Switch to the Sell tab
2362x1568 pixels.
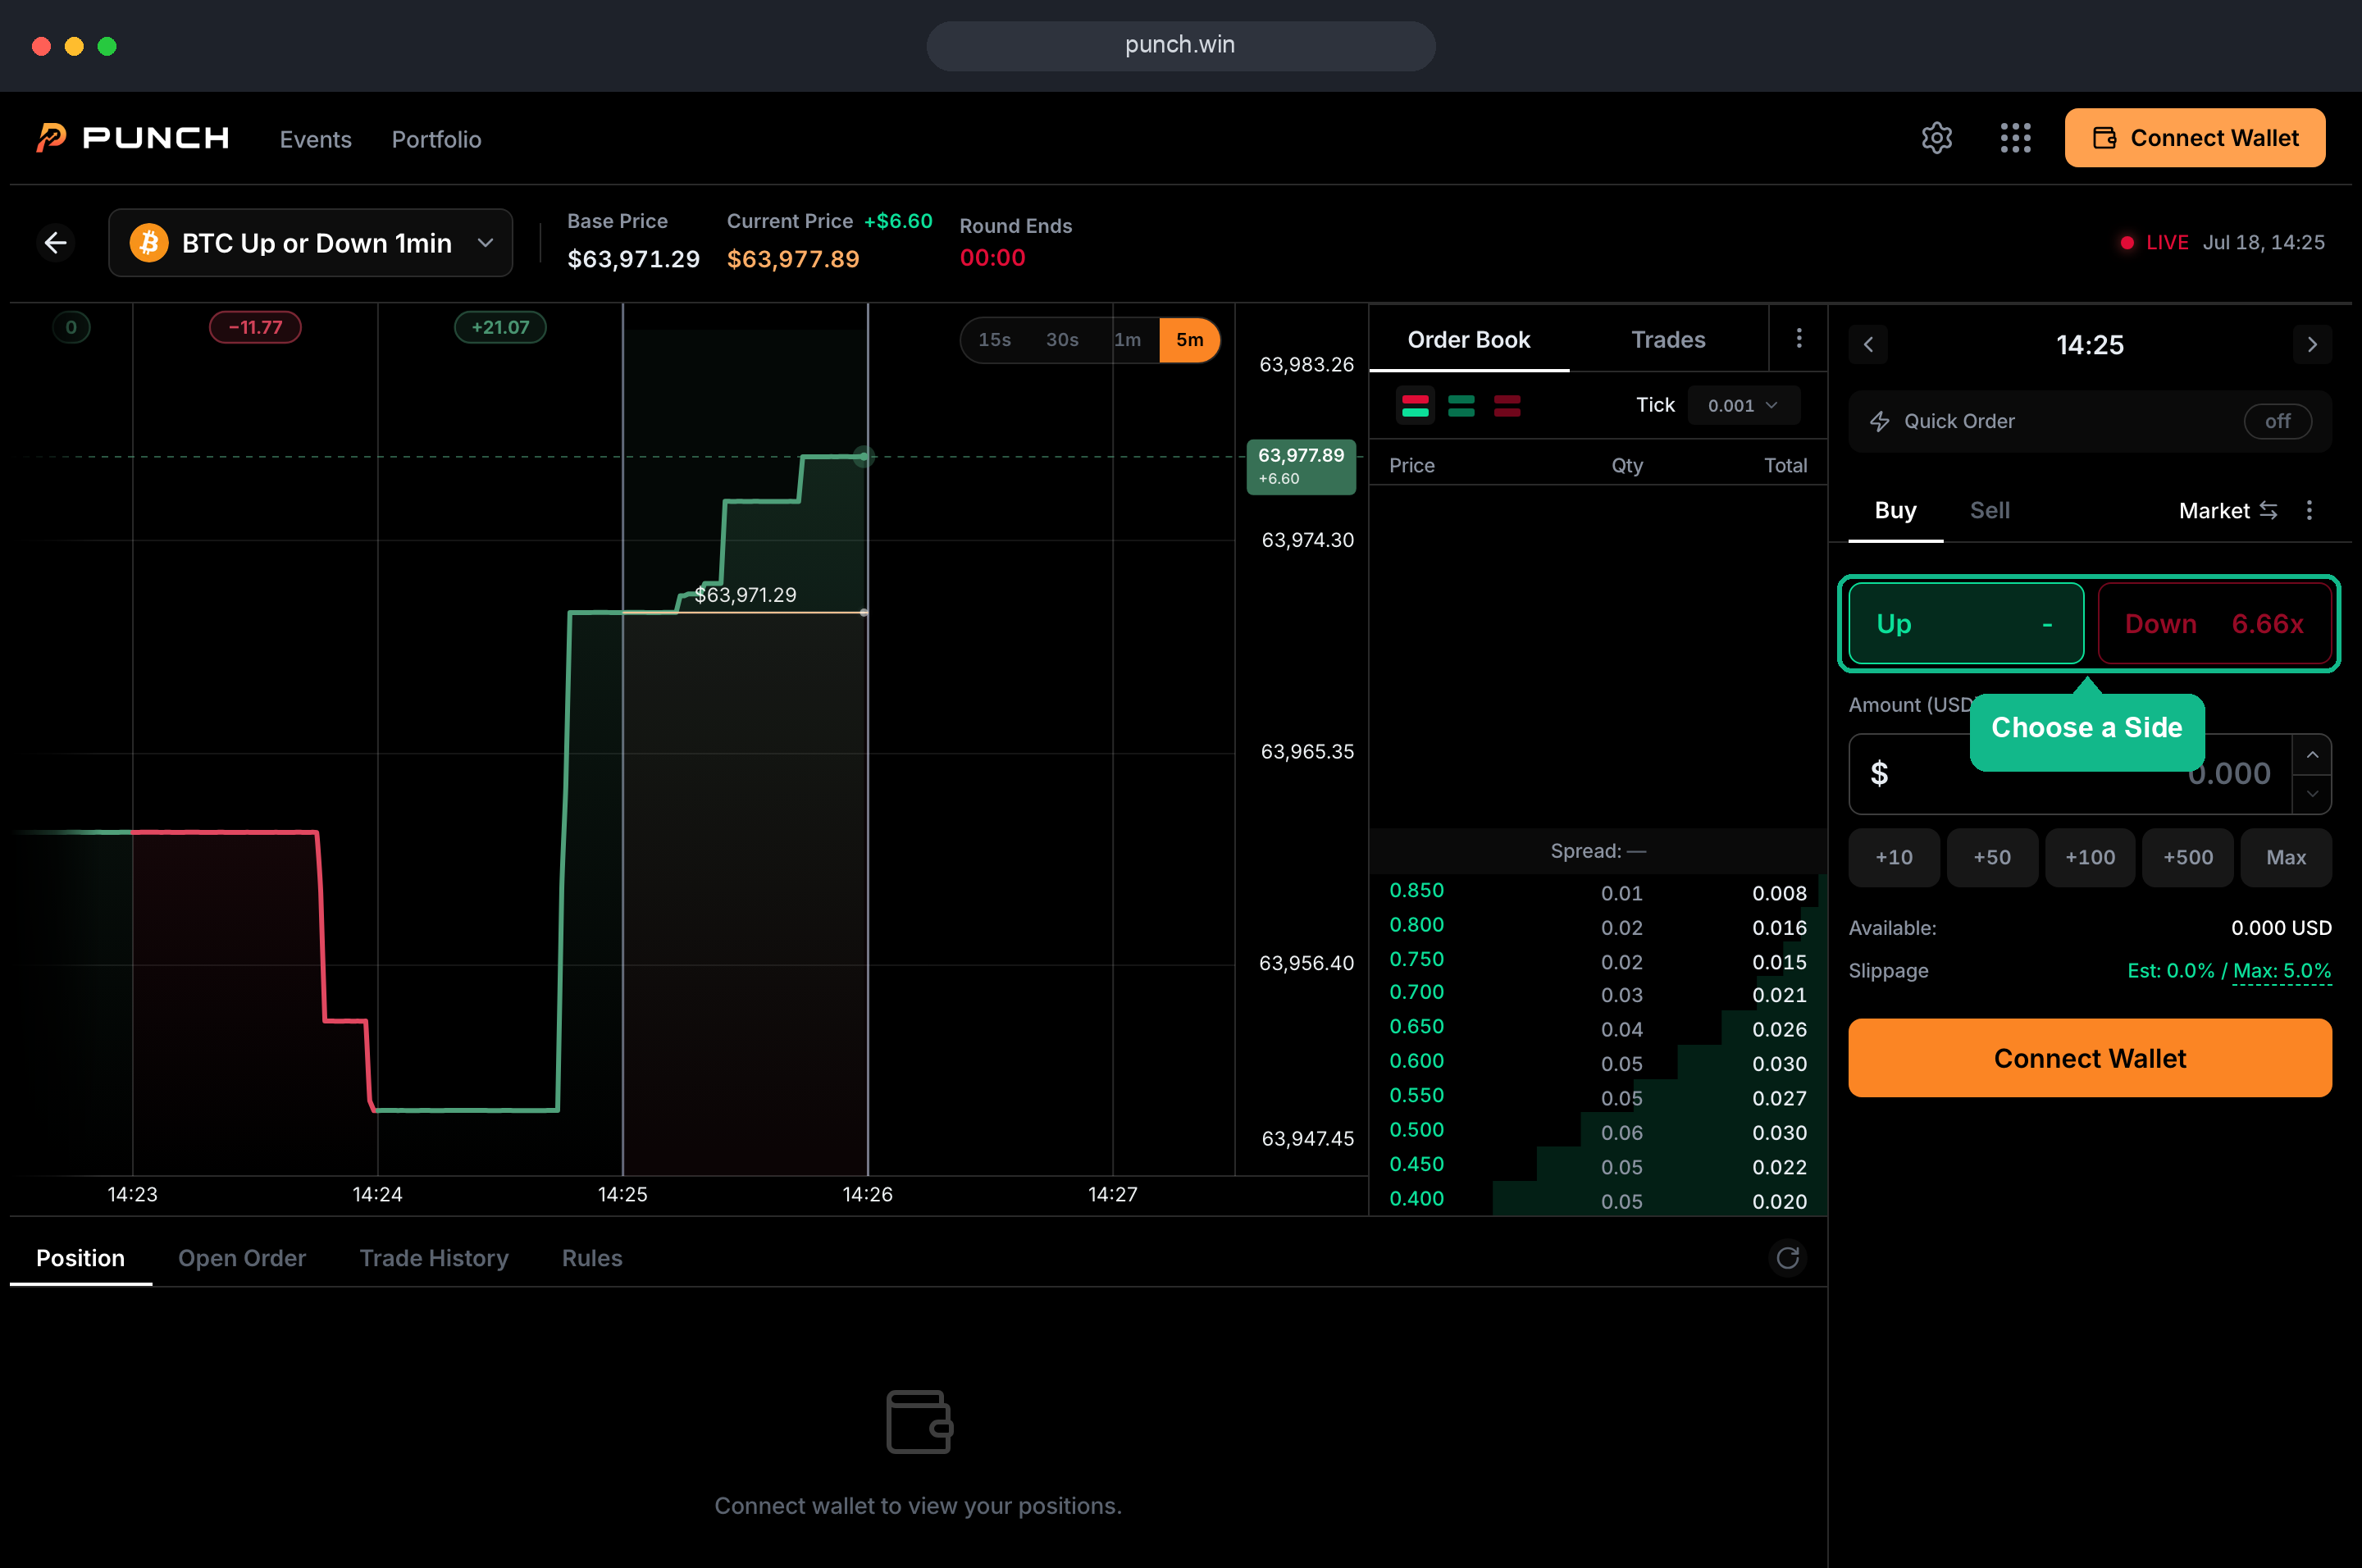(x=1989, y=510)
